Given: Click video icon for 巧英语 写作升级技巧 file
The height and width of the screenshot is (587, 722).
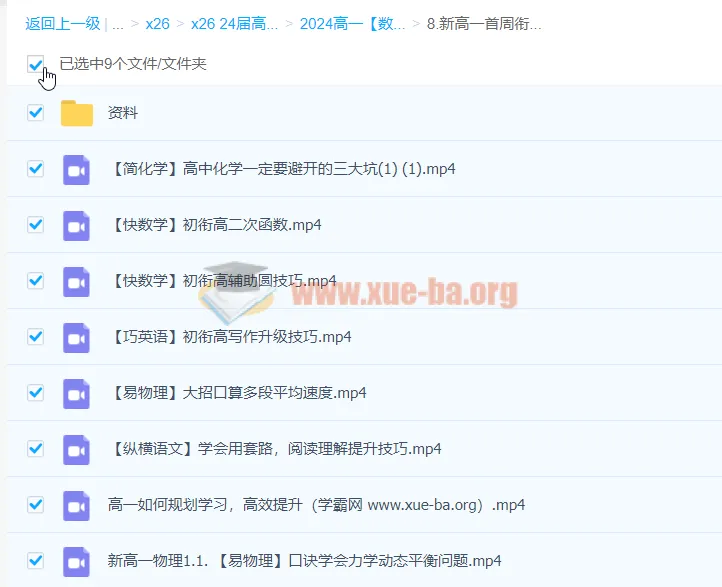Looking at the screenshot, I should point(76,337).
